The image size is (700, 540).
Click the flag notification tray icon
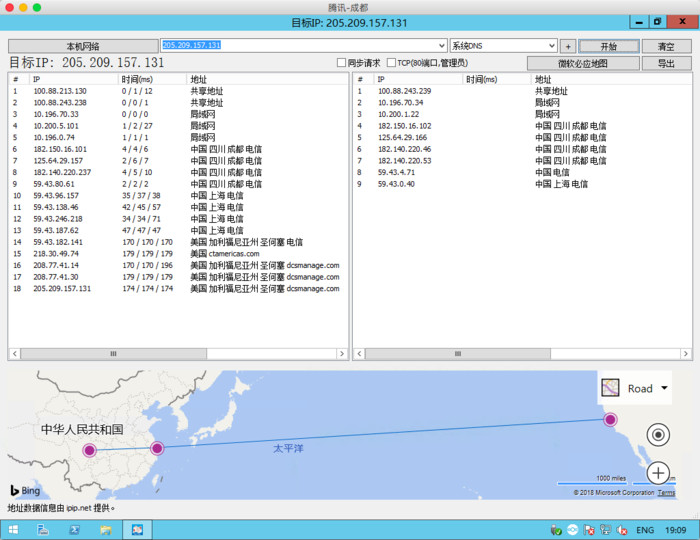click(x=589, y=530)
